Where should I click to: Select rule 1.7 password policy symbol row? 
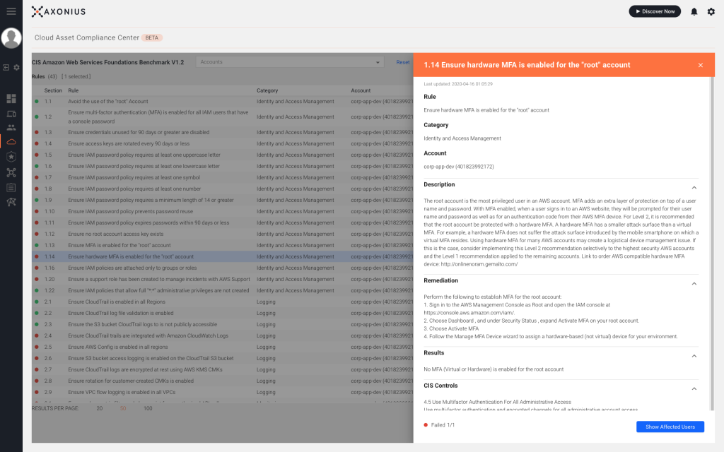pyautogui.click(x=223, y=177)
